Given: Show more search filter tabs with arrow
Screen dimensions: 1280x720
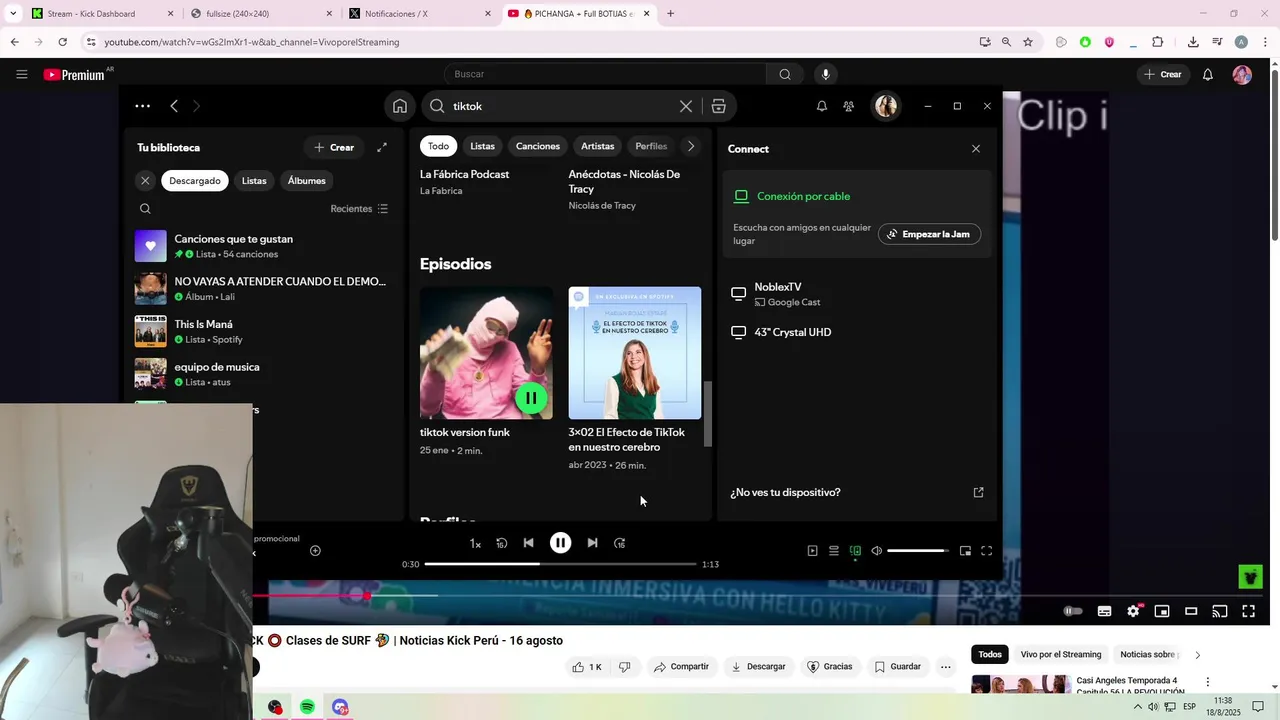Looking at the screenshot, I should coord(690,146).
